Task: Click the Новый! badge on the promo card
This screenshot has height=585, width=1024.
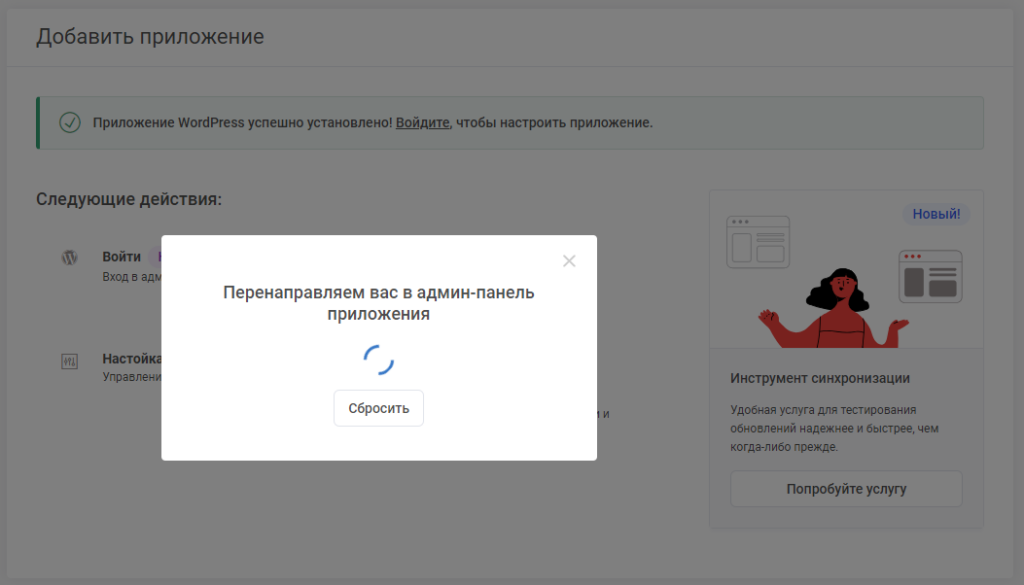Action: (x=936, y=214)
